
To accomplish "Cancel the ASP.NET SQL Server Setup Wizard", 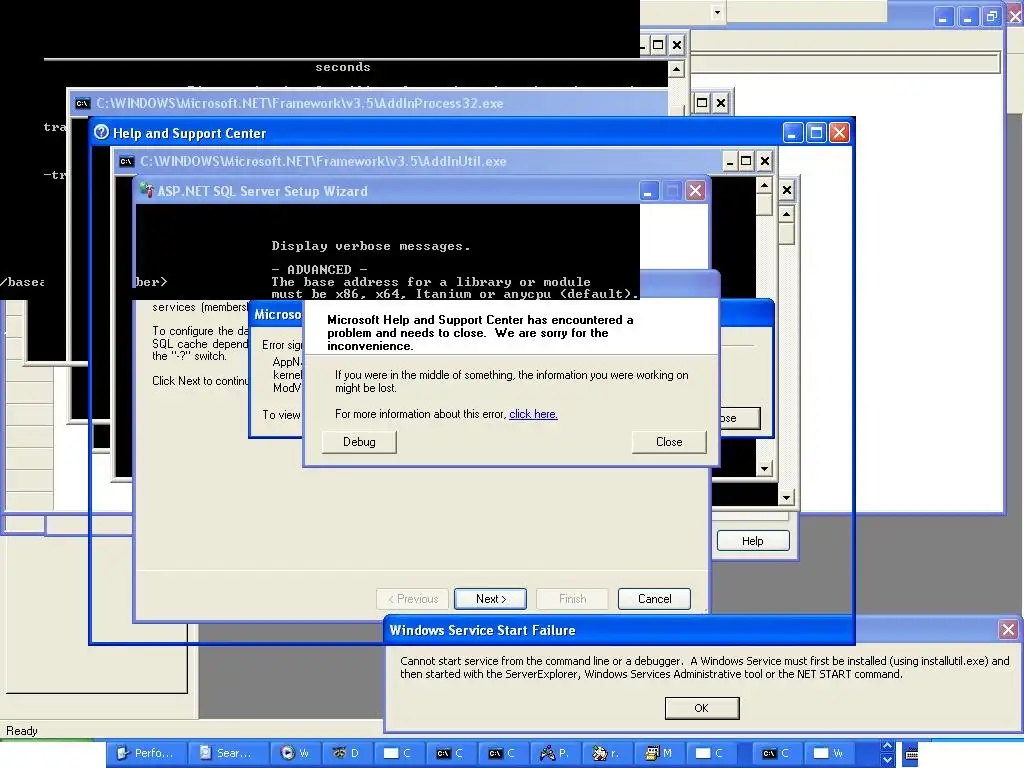I will coord(654,599).
